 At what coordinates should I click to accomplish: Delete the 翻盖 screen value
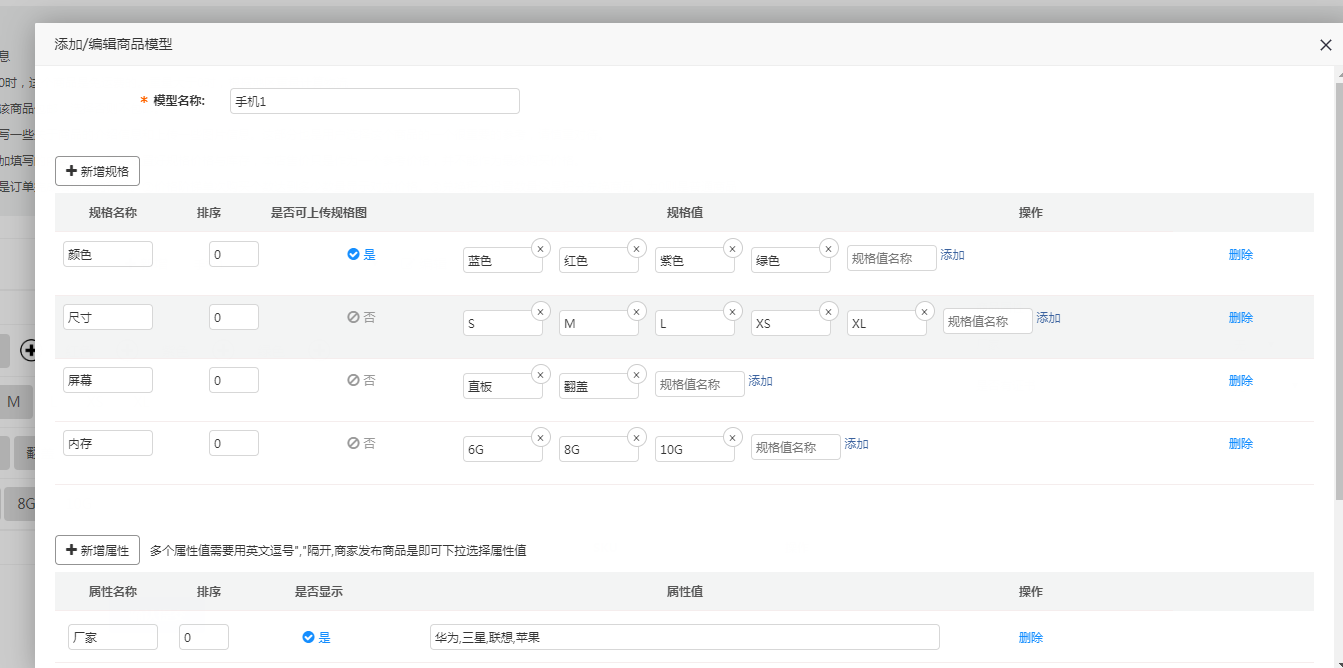point(636,374)
